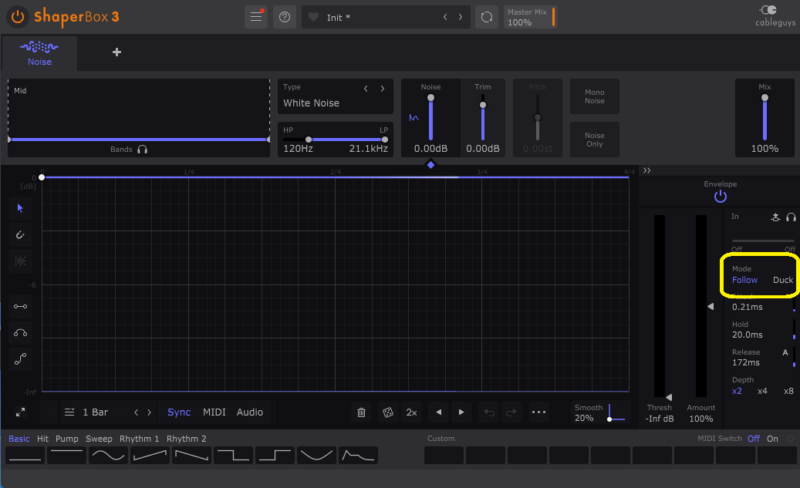Add a new shaper with plus button
Image resolution: width=800 pixels, height=488 pixels.
pos(117,52)
